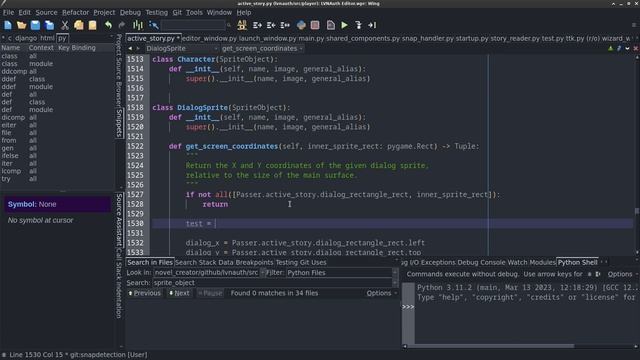Click the Search field containing sprite_object
This screenshot has height=360, width=640.
(272, 282)
